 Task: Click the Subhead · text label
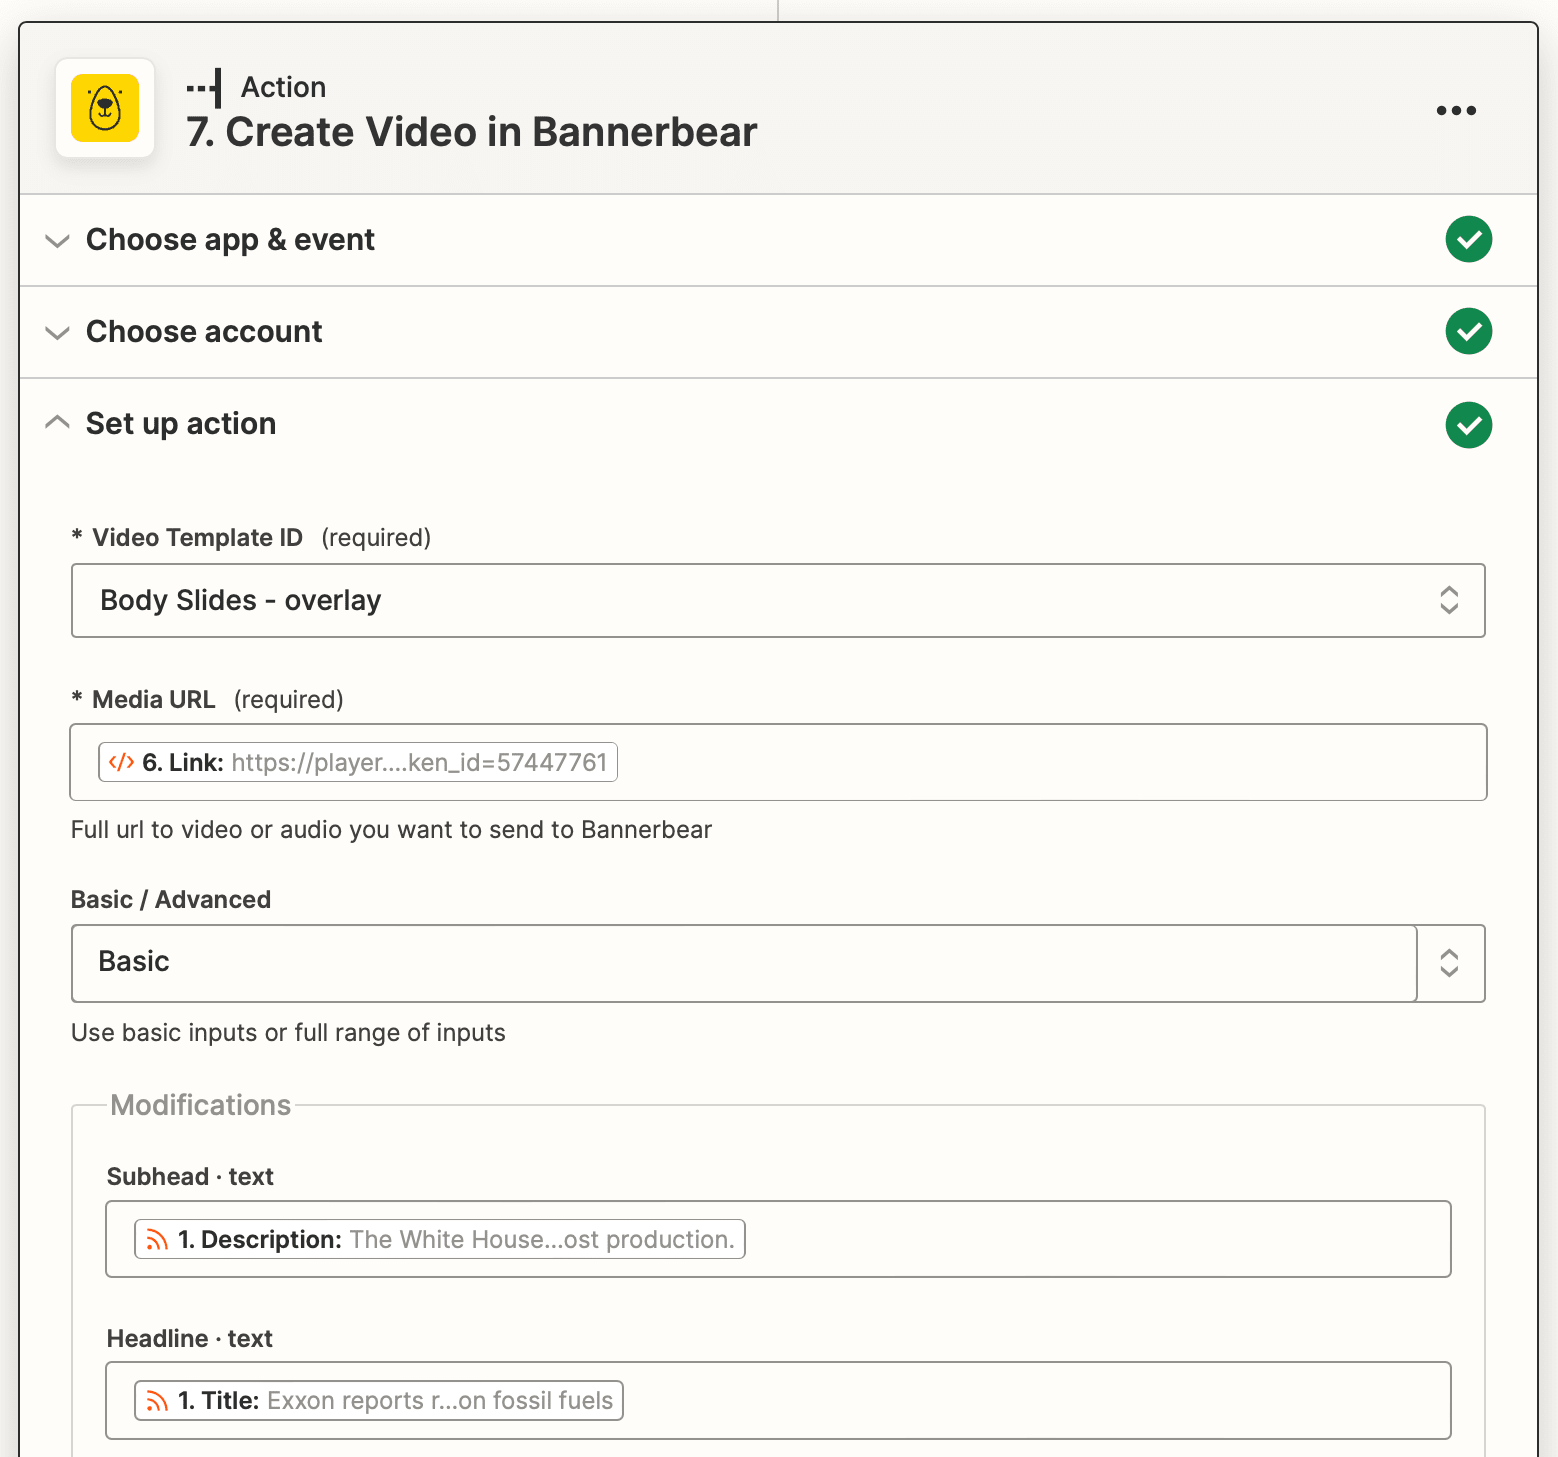(190, 1177)
